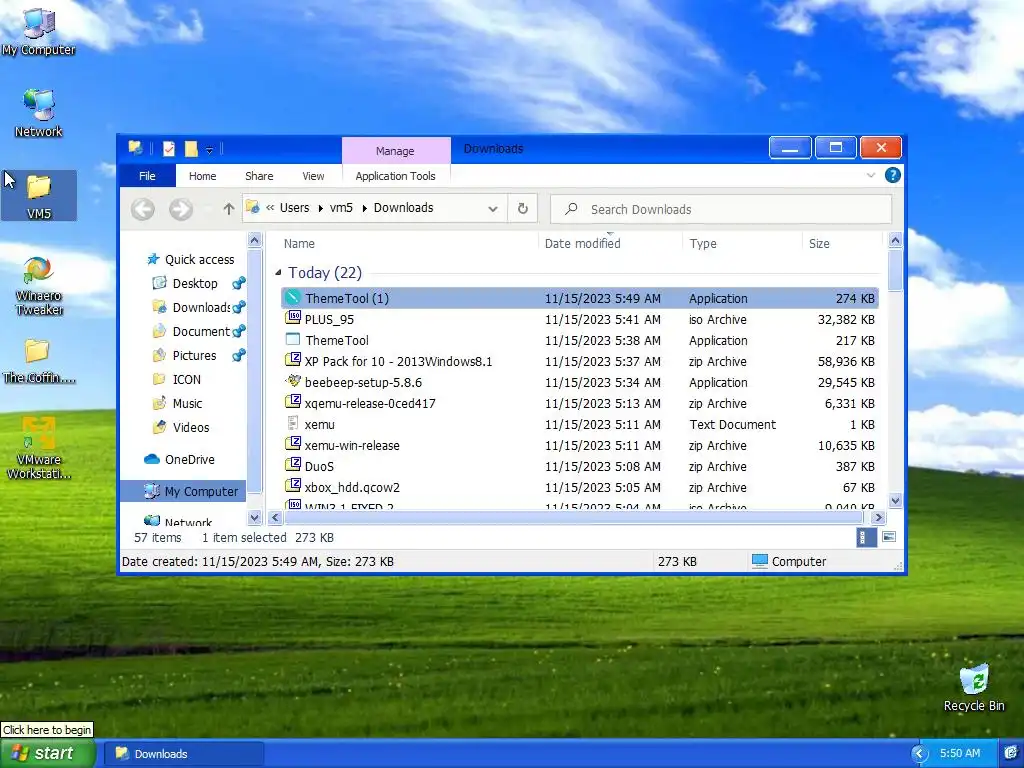Select beebeep-setup-5.8.6 installer
The image size is (1024, 768).
580,382
